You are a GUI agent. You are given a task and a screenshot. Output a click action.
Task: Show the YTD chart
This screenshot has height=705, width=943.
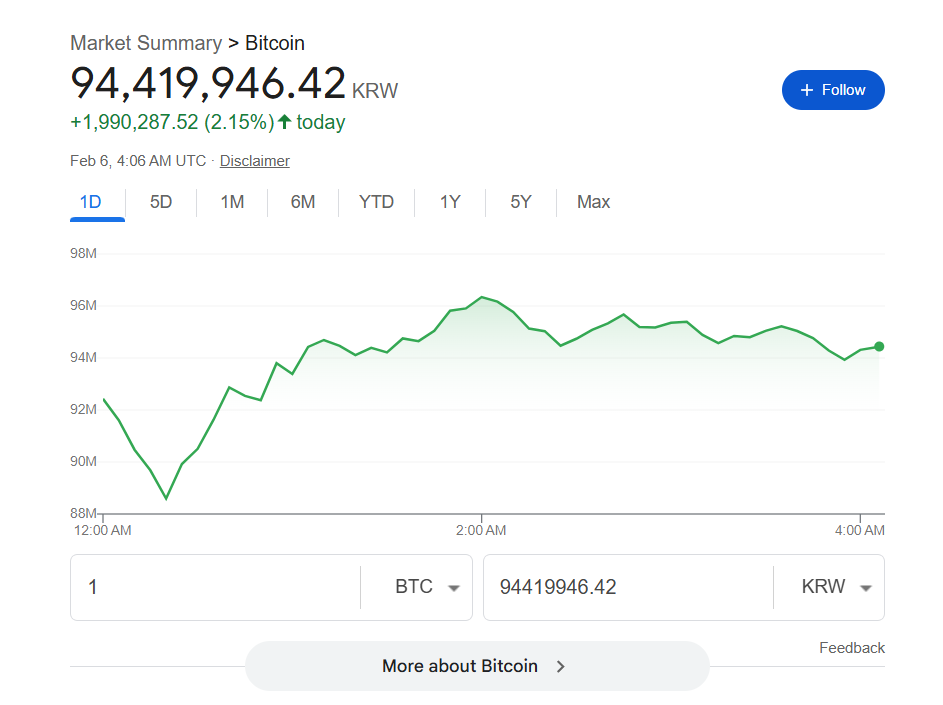click(x=376, y=202)
